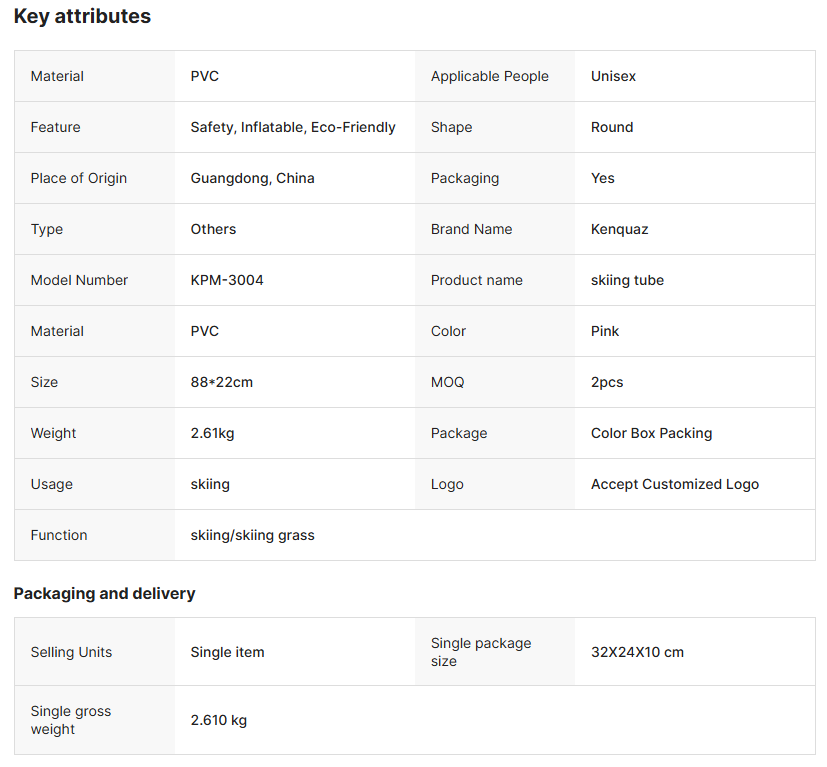Click the Packaging and delivery heading
827x767 pixels.
[104, 593]
